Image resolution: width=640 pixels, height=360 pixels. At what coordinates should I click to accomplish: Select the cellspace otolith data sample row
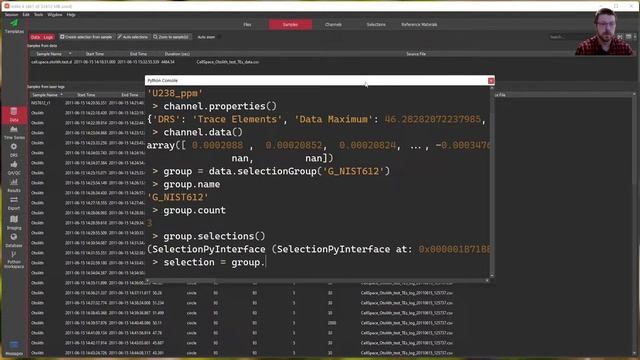coord(331,62)
